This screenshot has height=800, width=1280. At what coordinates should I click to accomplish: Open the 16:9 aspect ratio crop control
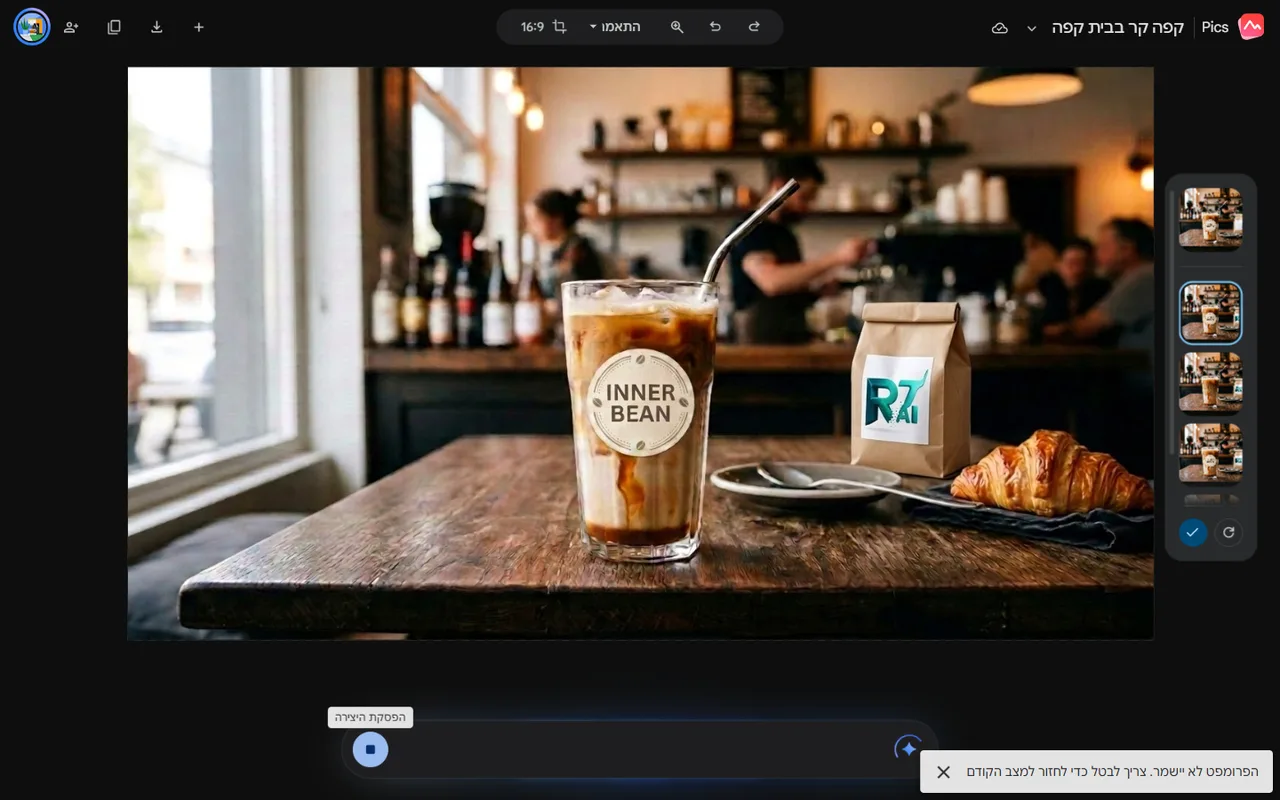[543, 27]
